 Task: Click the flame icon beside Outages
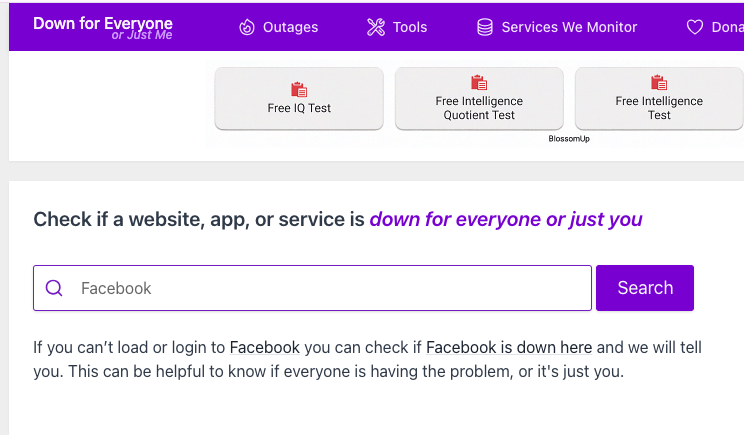coord(247,27)
